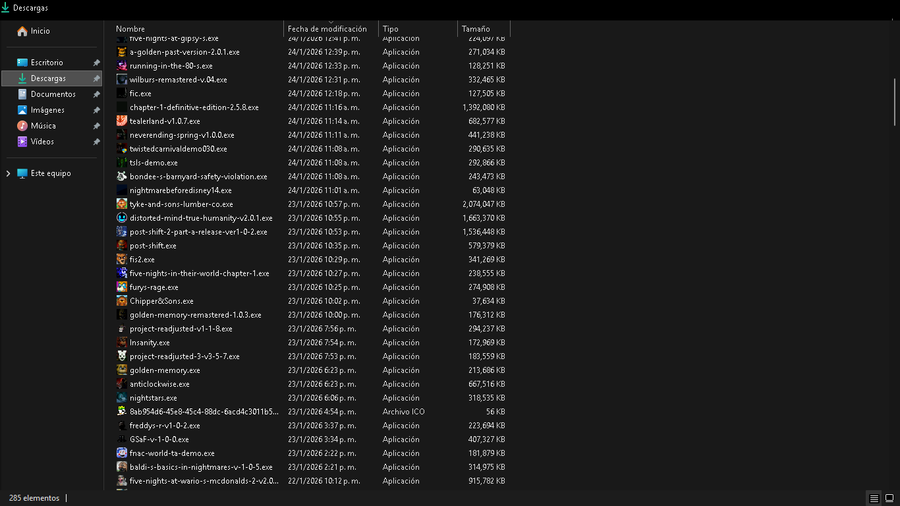This screenshot has height=506, width=900.
Task: Open the Música folder icon
Action: click(x=22, y=126)
